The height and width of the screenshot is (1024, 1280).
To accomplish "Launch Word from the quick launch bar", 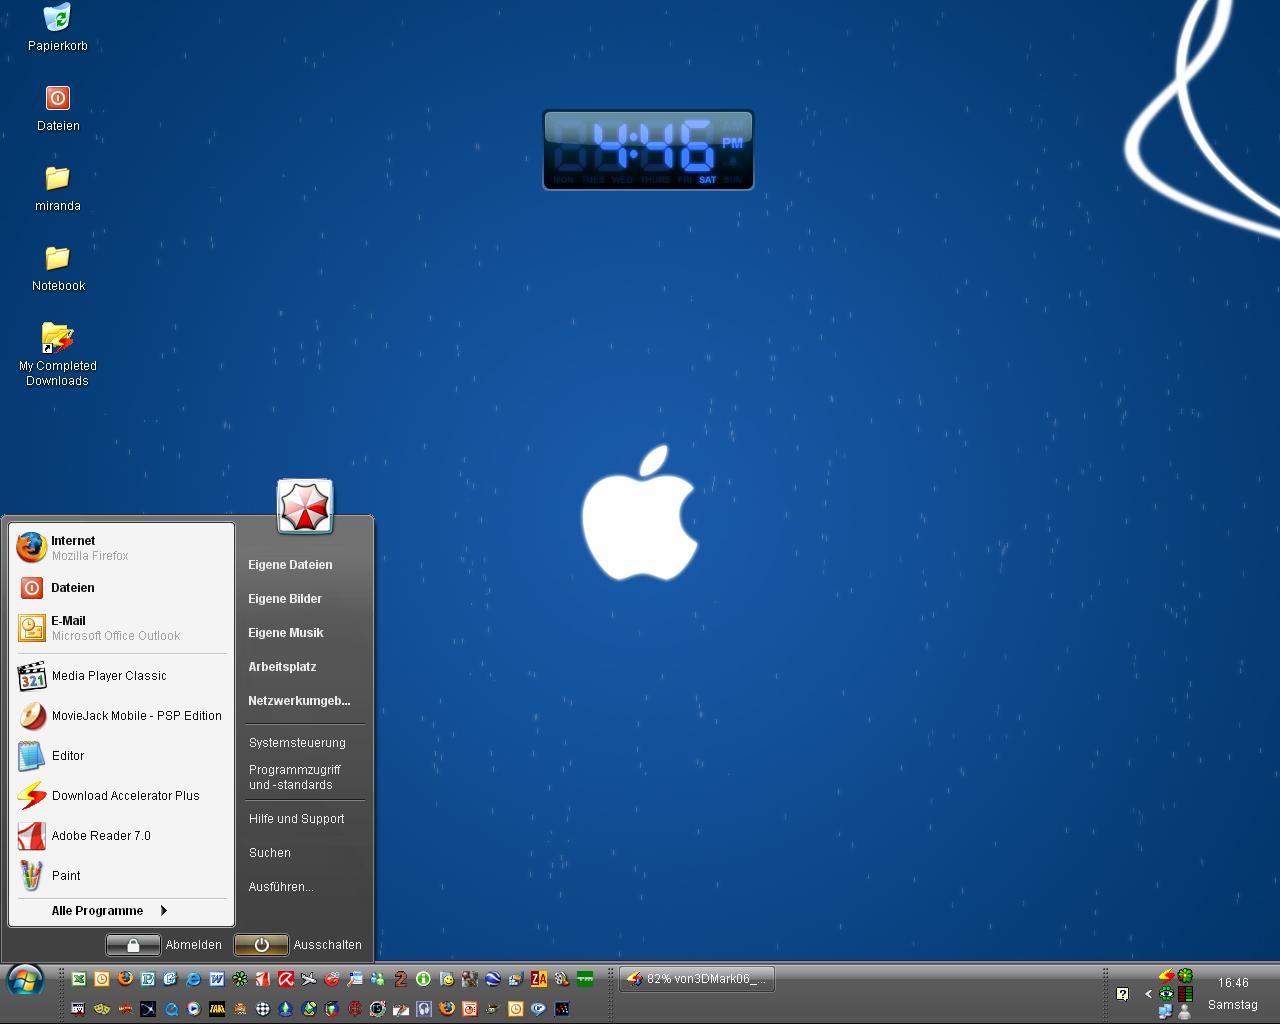I will coord(217,979).
